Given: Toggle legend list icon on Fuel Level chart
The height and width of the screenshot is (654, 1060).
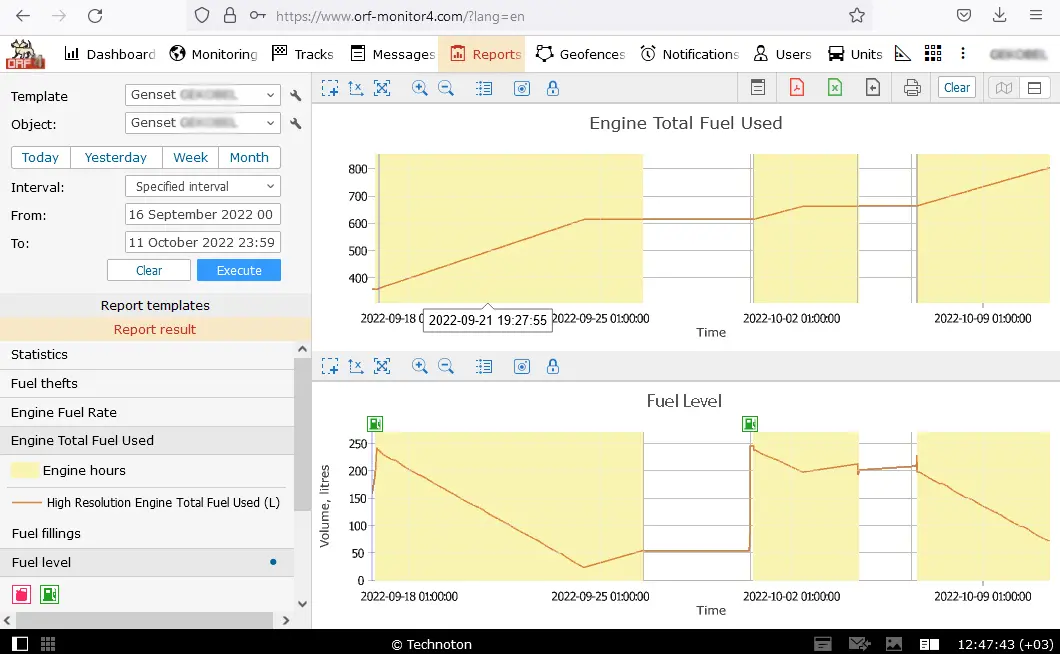Looking at the screenshot, I should tap(484, 366).
